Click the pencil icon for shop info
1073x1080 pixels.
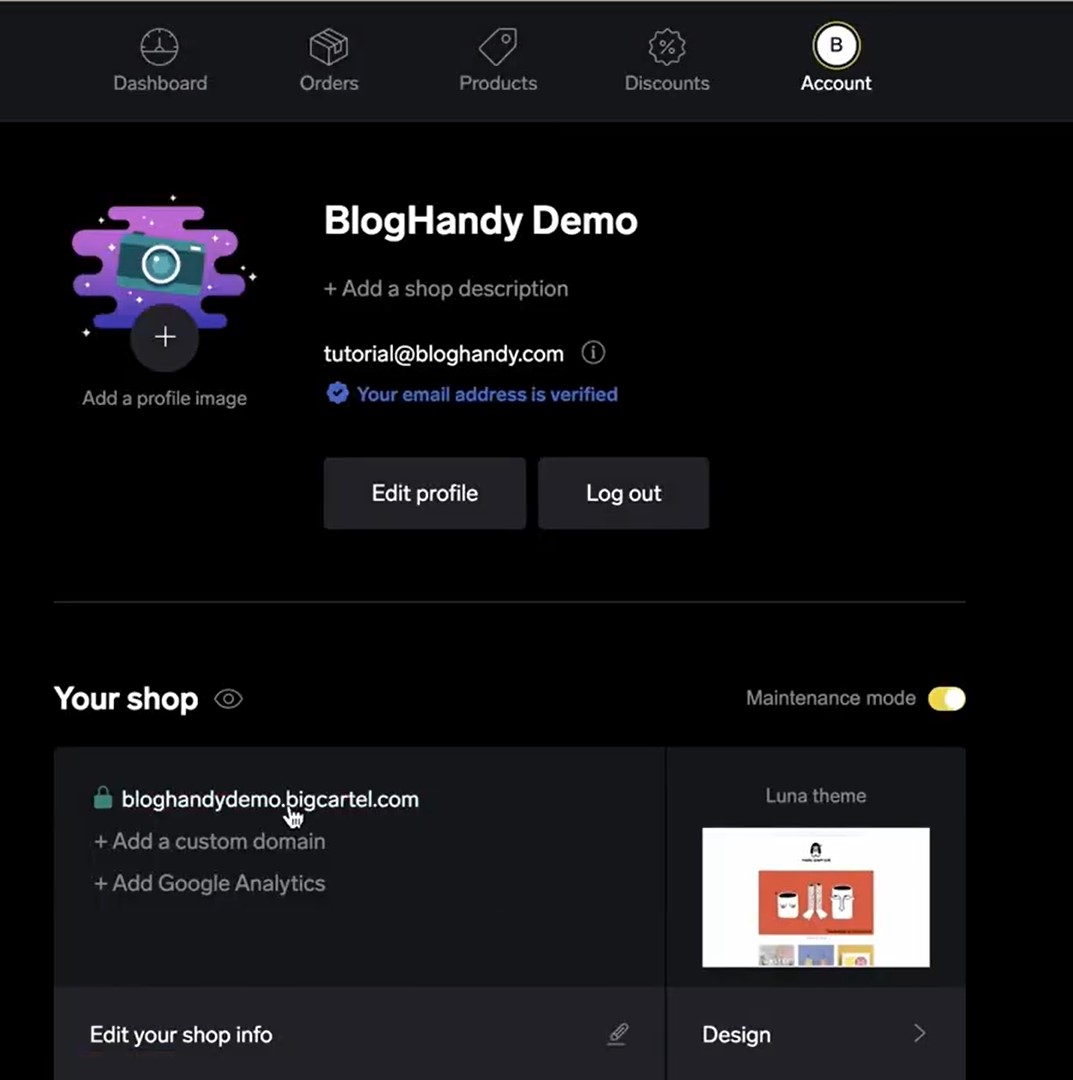[x=618, y=1033]
